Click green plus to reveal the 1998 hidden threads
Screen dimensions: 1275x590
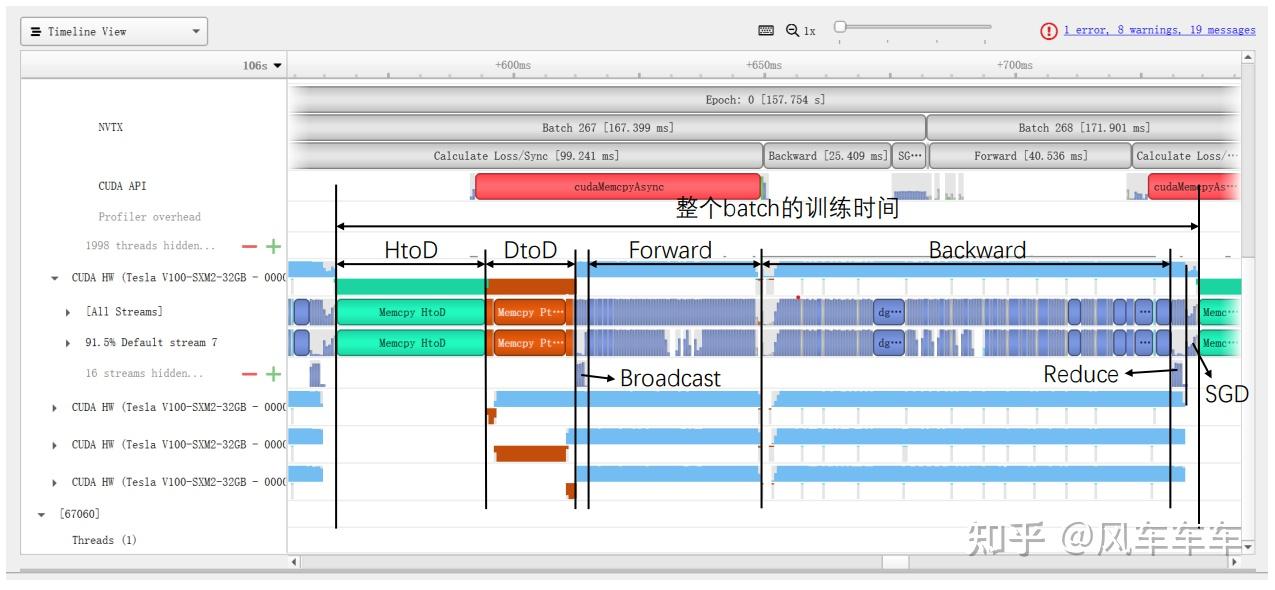pos(273,246)
